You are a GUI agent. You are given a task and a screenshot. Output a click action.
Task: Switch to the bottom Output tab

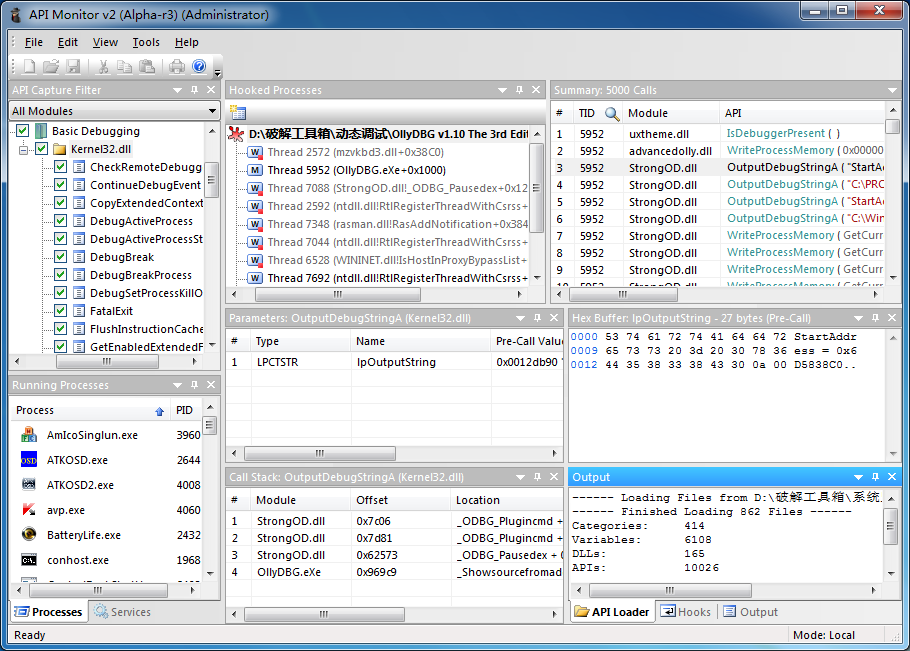(x=750, y=612)
